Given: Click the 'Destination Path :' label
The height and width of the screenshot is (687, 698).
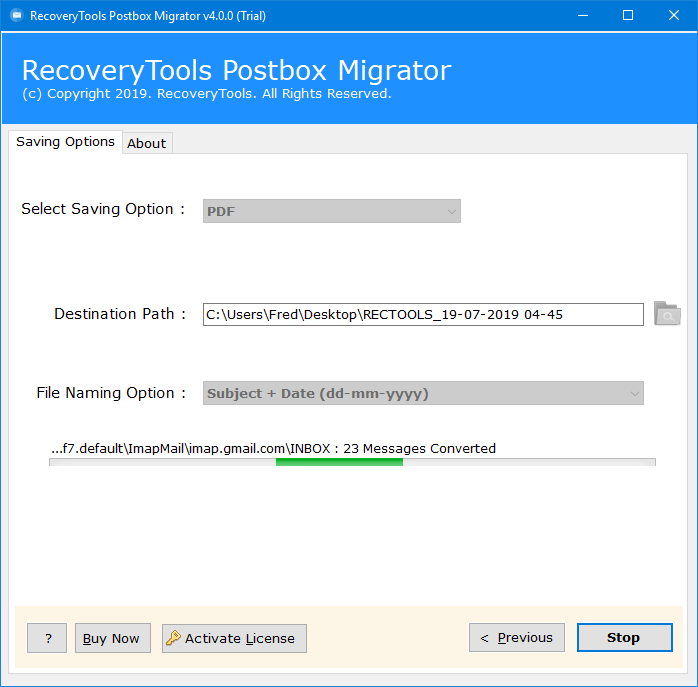Looking at the screenshot, I should [x=120, y=314].
